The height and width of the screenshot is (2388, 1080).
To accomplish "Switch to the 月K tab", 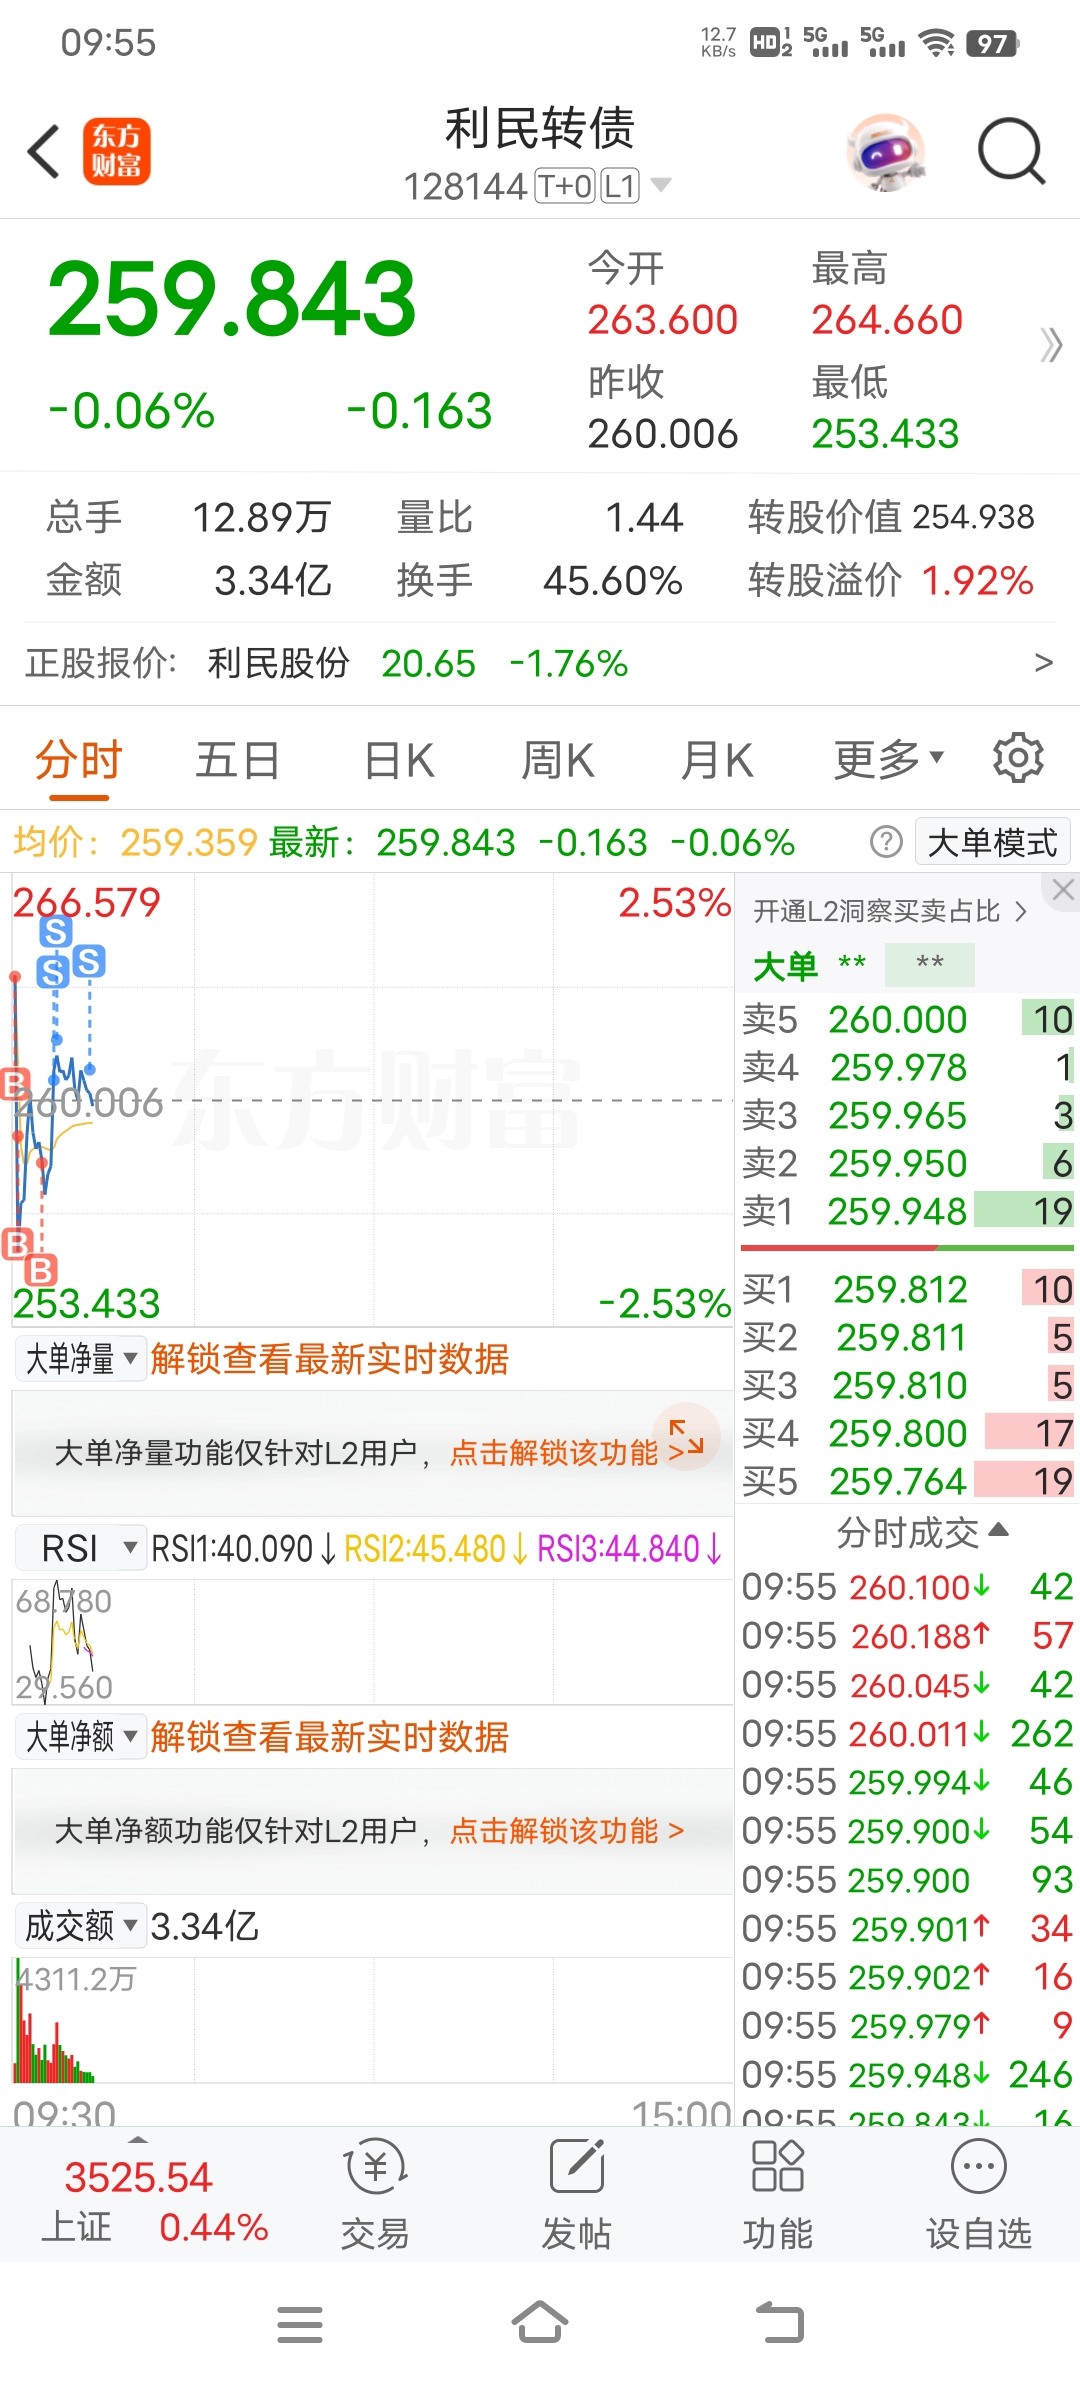I will pyautogui.click(x=717, y=761).
